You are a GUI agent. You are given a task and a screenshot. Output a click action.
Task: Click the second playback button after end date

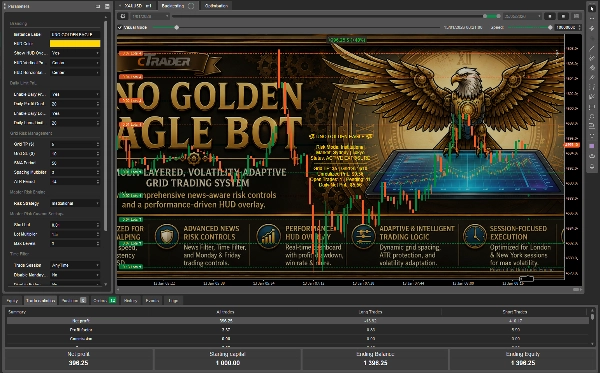click(563, 16)
